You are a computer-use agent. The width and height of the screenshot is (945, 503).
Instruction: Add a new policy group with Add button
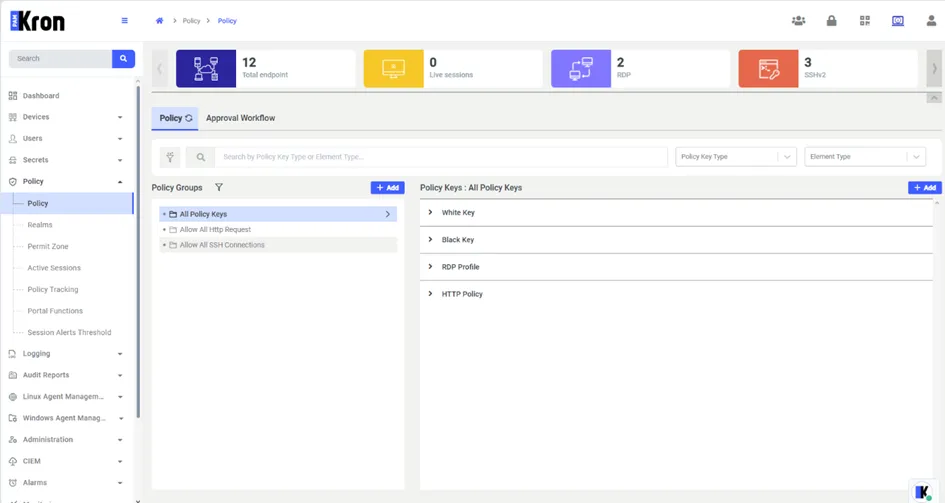pyautogui.click(x=388, y=187)
